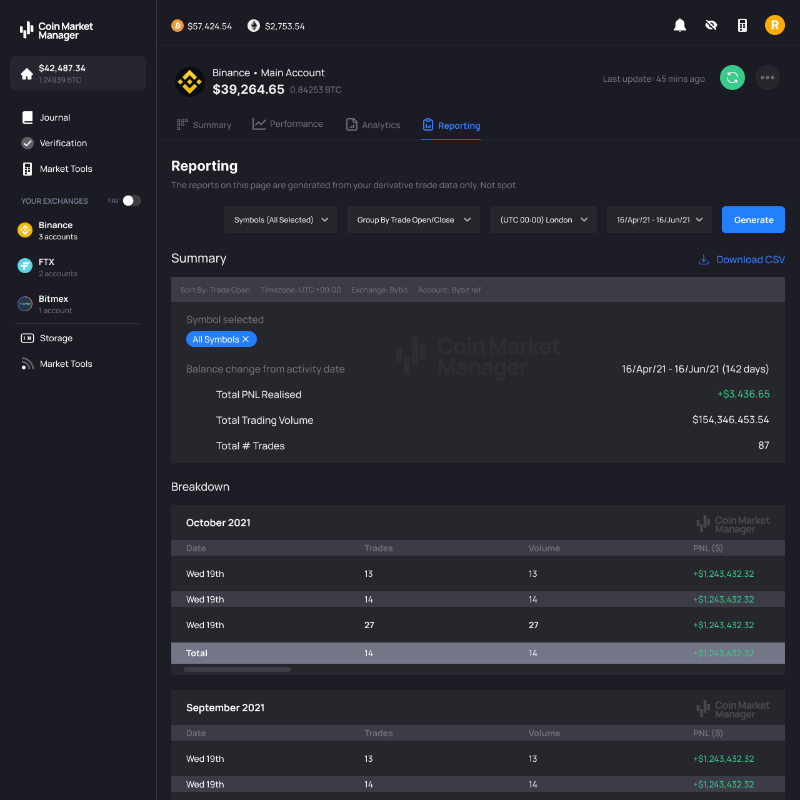Switch to the Analytics tab
This screenshot has height=800, width=800.
(x=373, y=125)
